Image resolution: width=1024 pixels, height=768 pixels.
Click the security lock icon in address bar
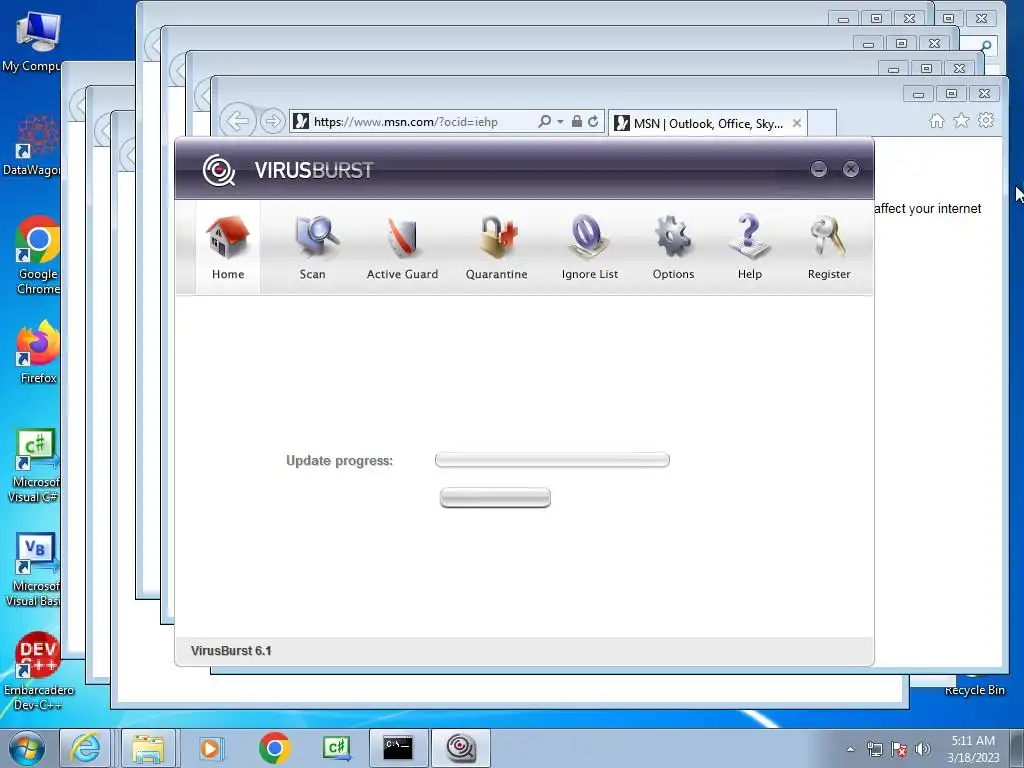click(577, 121)
